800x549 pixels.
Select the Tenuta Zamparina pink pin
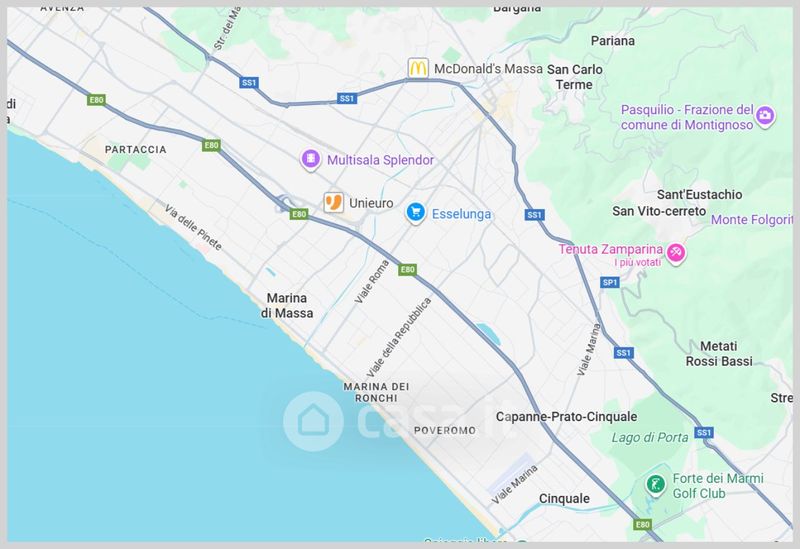676,252
